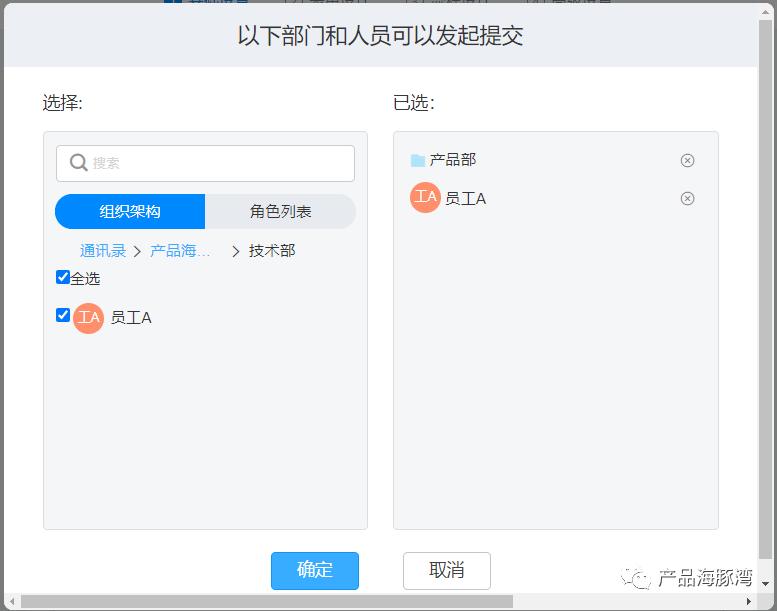
Task: Click 员工A avatar in the organization list
Action: click(x=88, y=318)
